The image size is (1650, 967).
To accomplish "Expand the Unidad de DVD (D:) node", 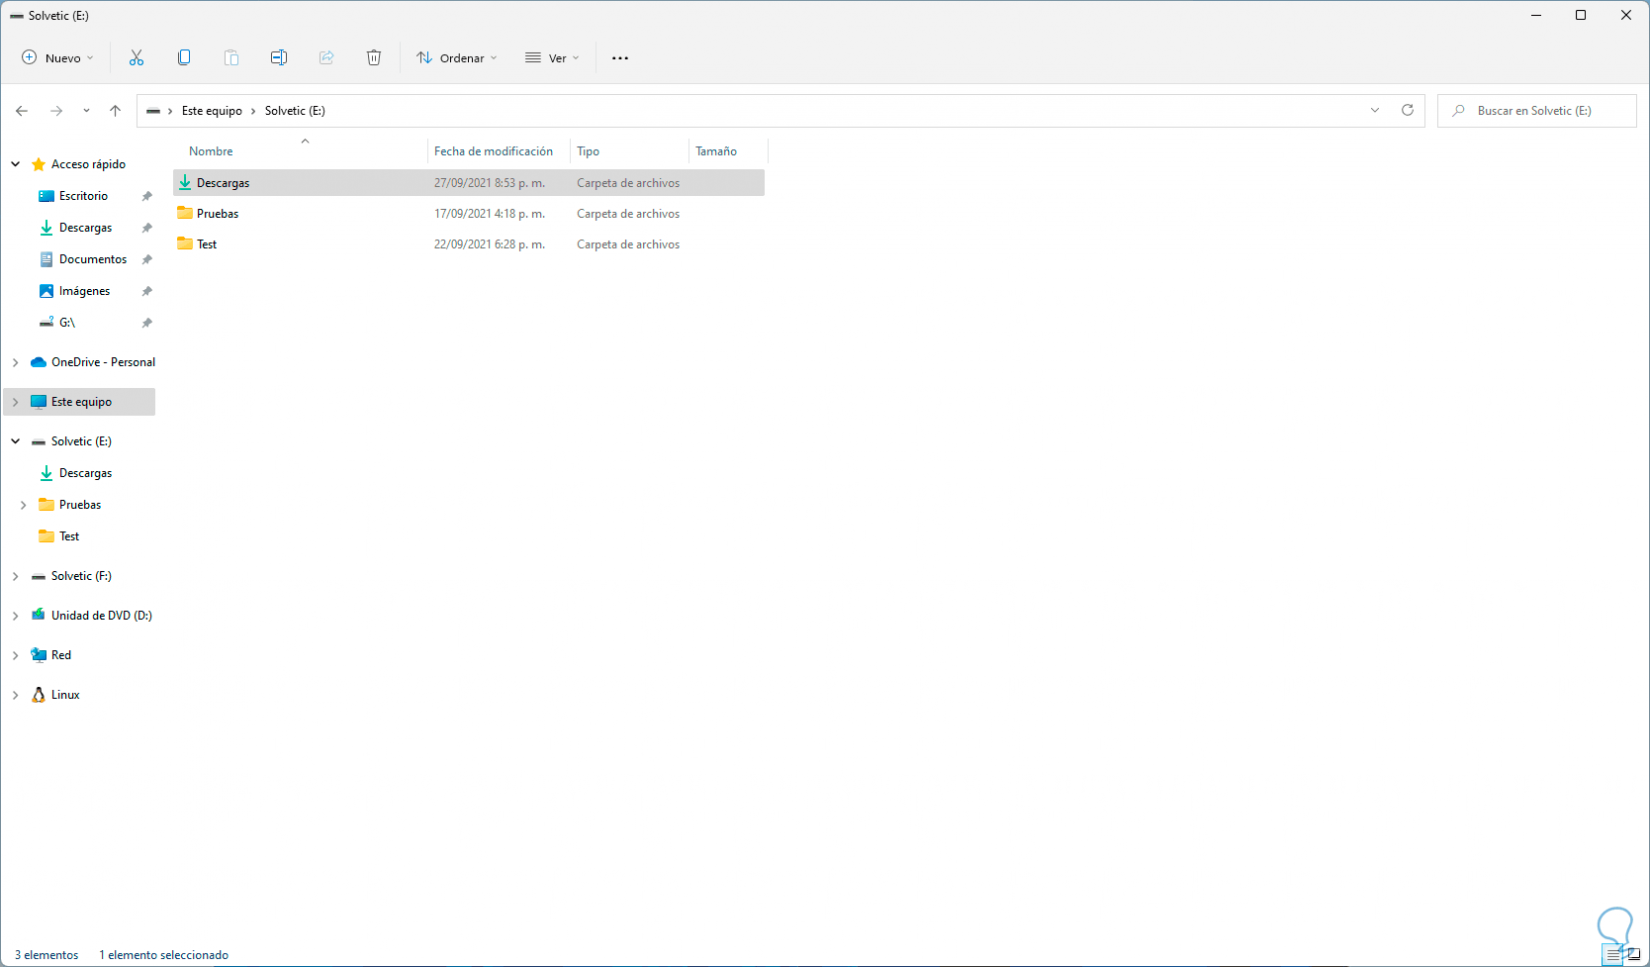I will coord(16,616).
